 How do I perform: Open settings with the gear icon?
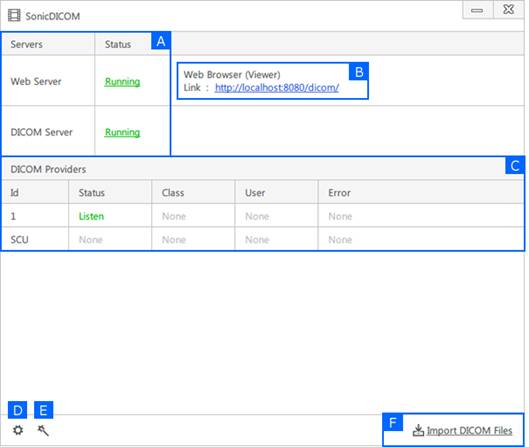(x=18, y=430)
